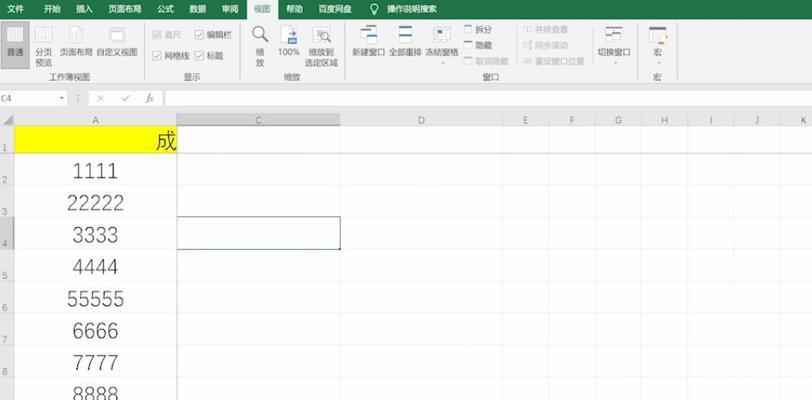This screenshot has height=400, width=812.
Task: Click Split window (拆分)
Action: (477, 30)
